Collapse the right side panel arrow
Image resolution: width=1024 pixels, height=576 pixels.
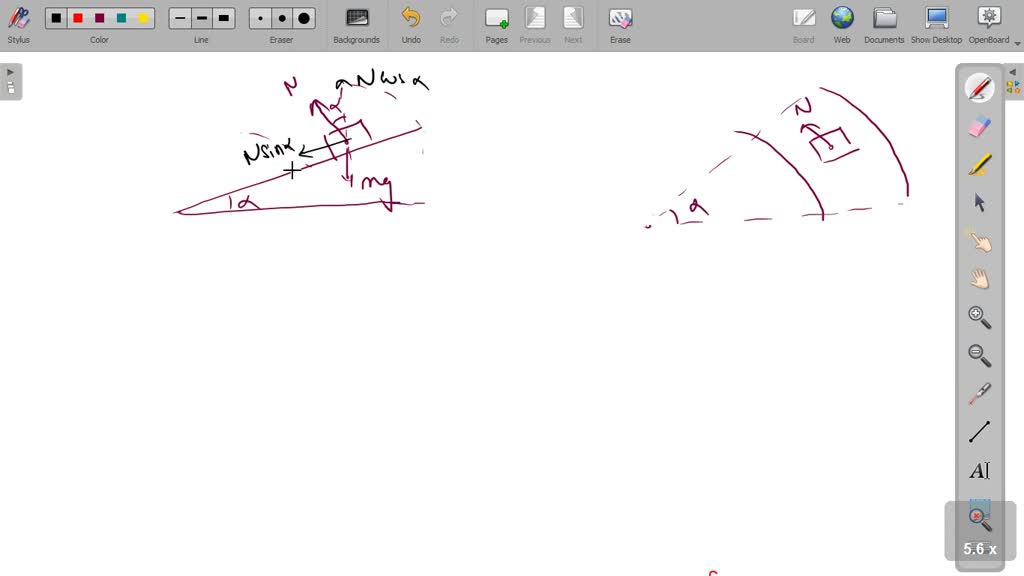coord(1012,72)
